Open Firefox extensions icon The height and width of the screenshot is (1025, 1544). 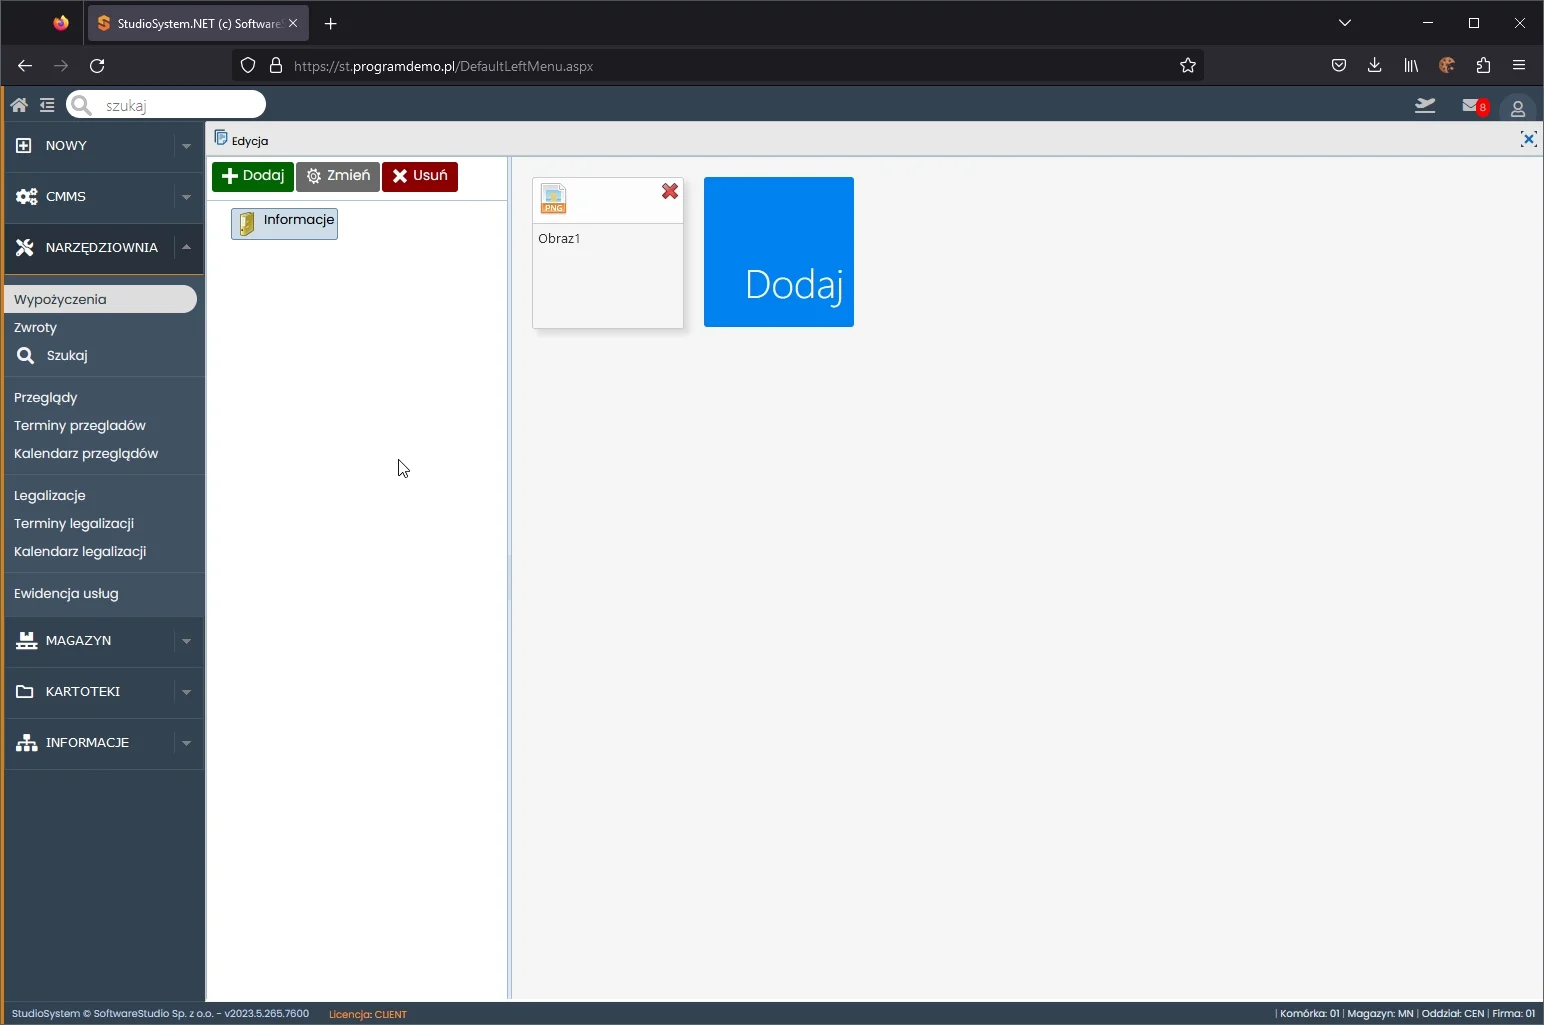pos(1483,66)
